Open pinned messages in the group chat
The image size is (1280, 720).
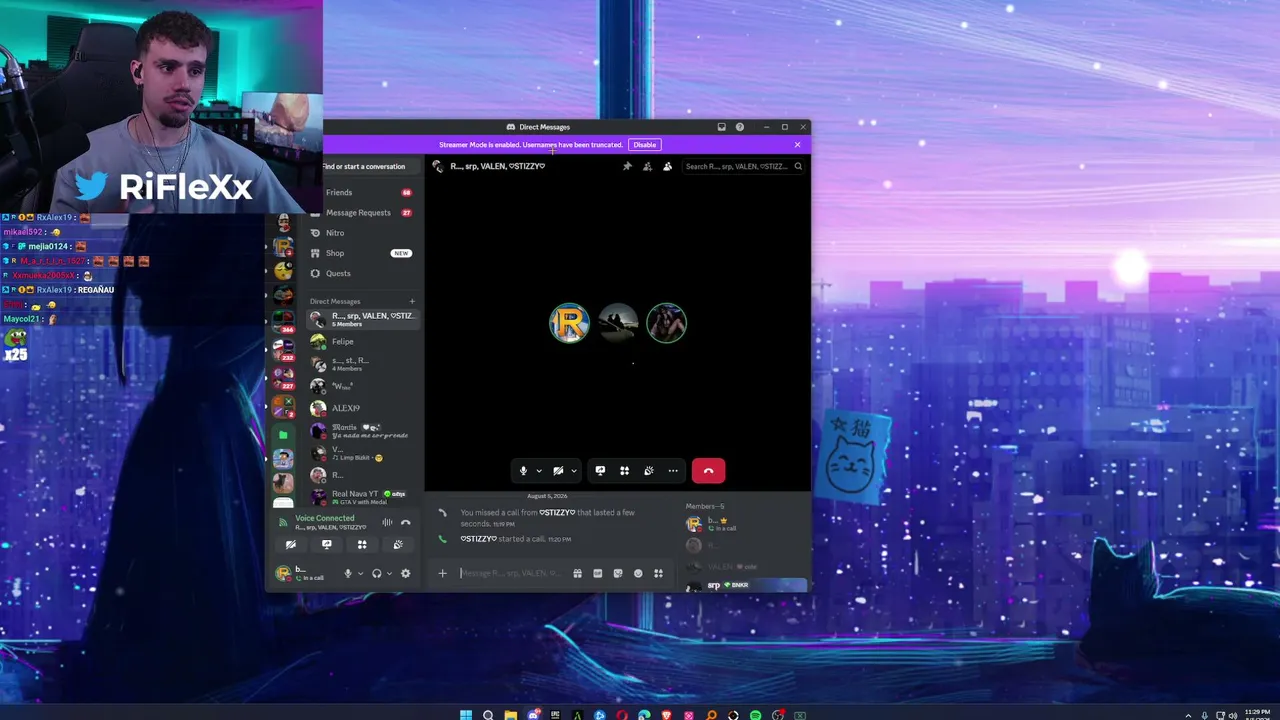click(627, 166)
